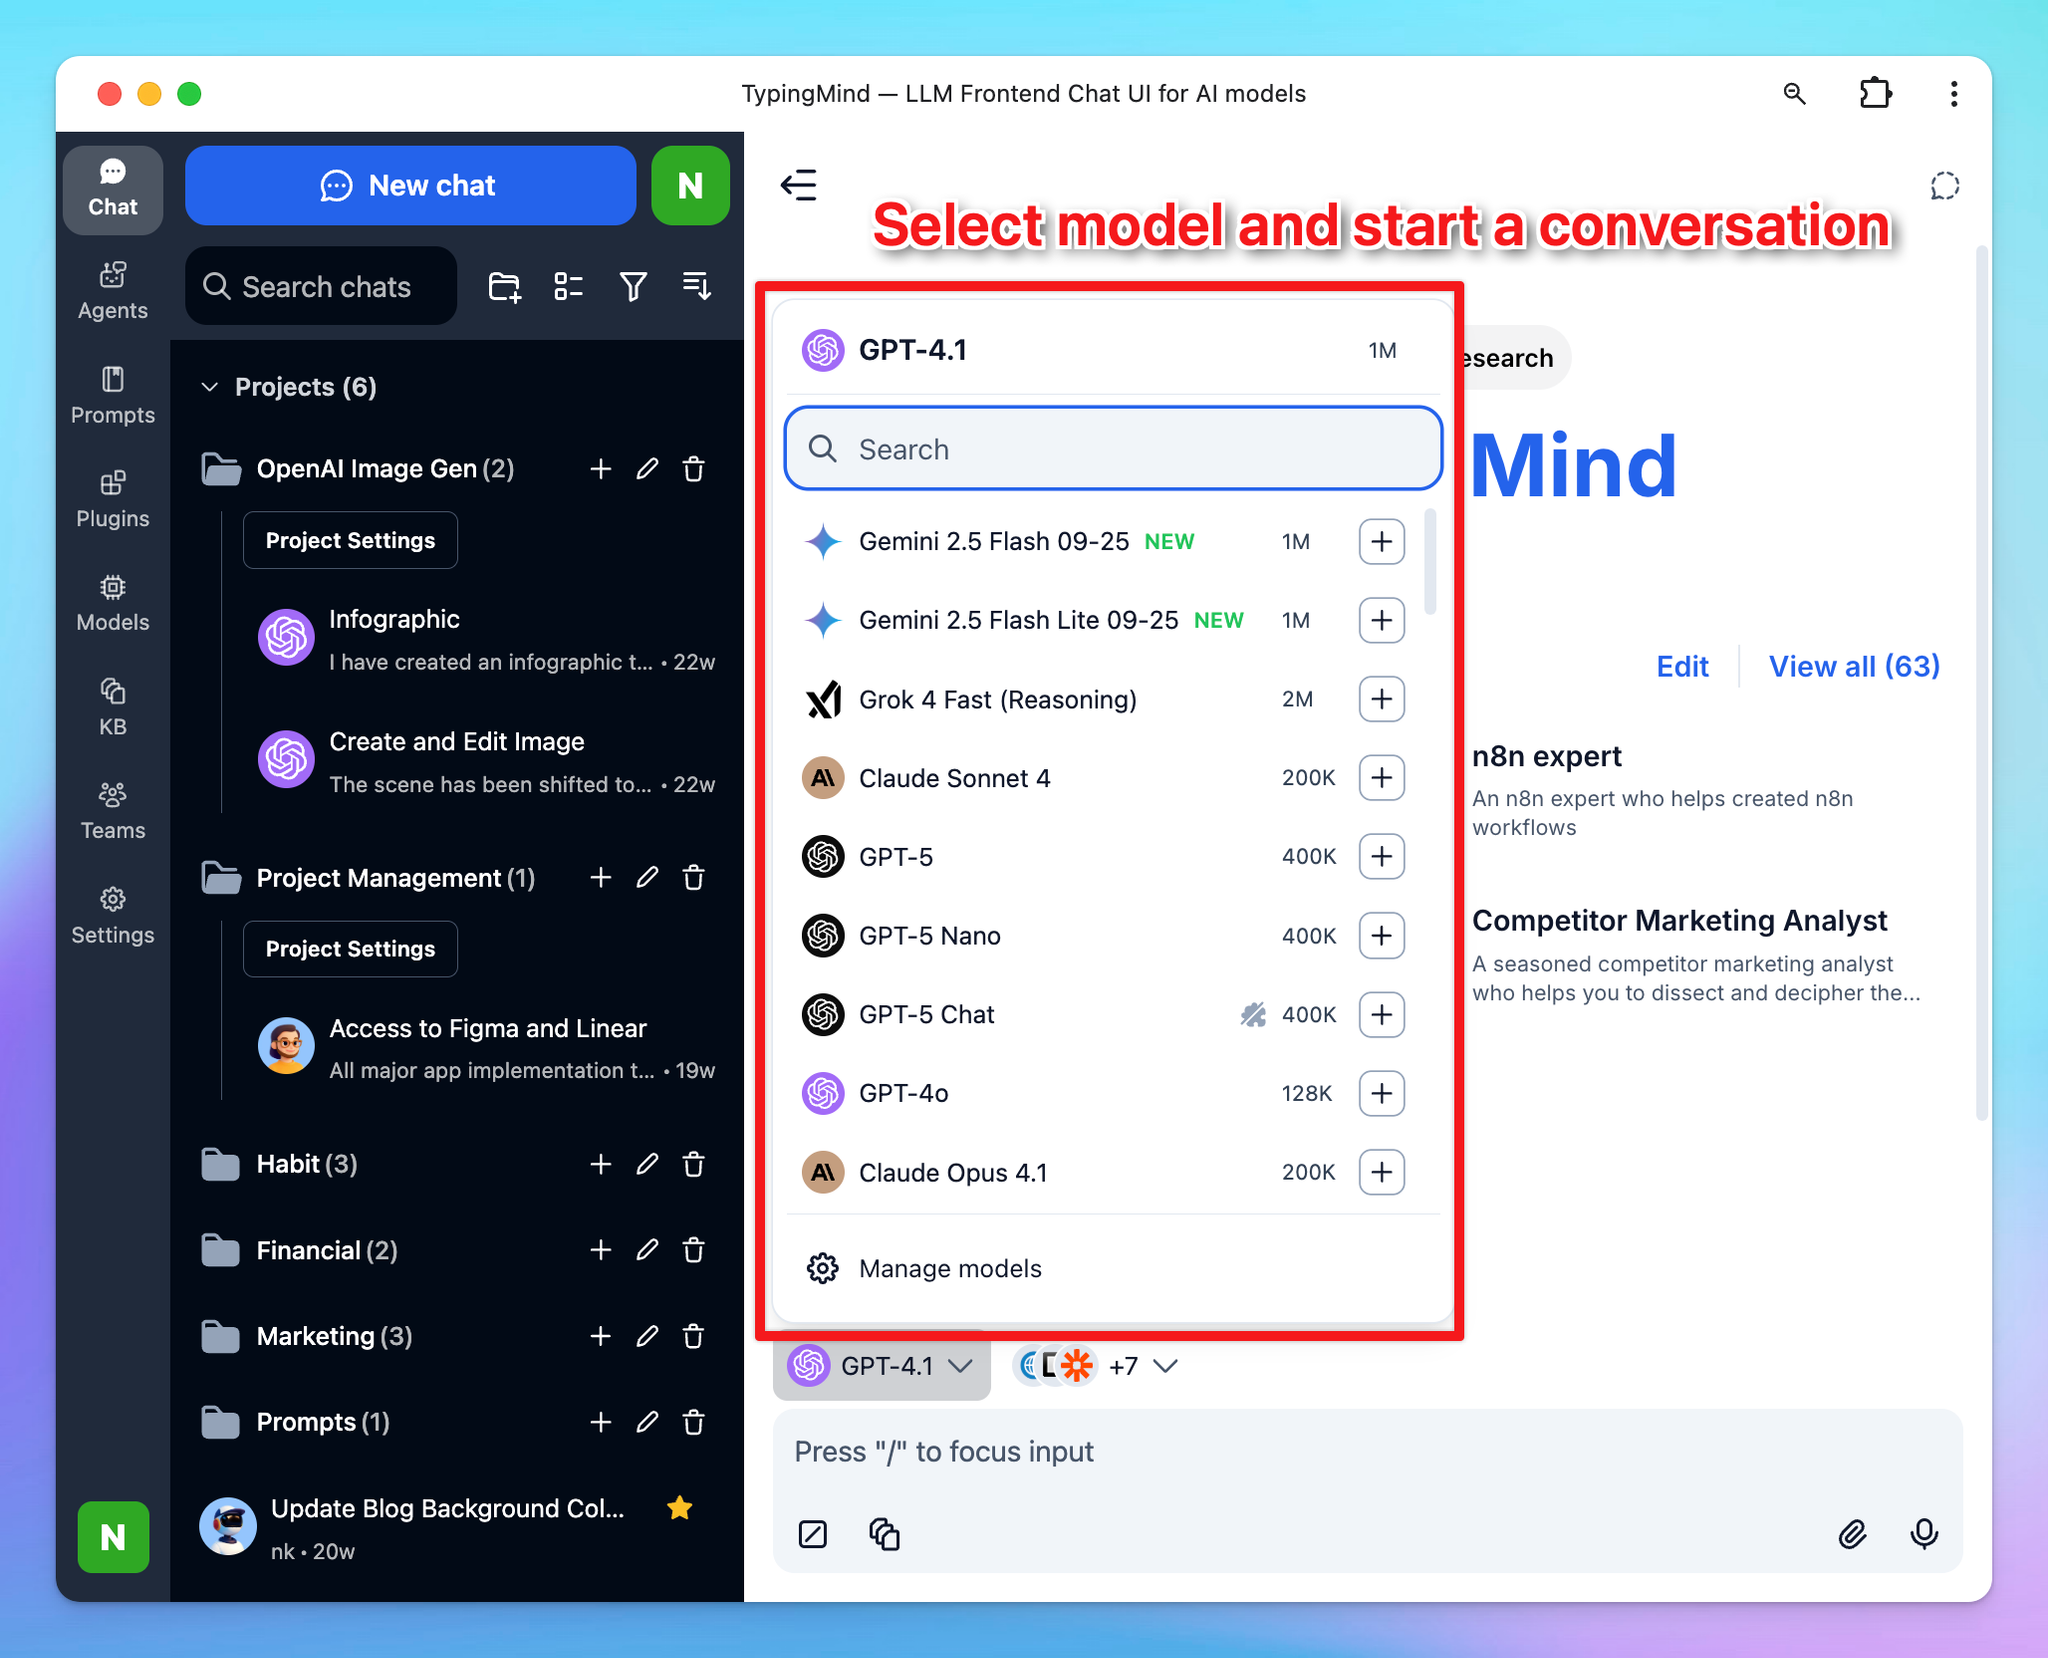Open Settings from the sidebar

point(112,914)
